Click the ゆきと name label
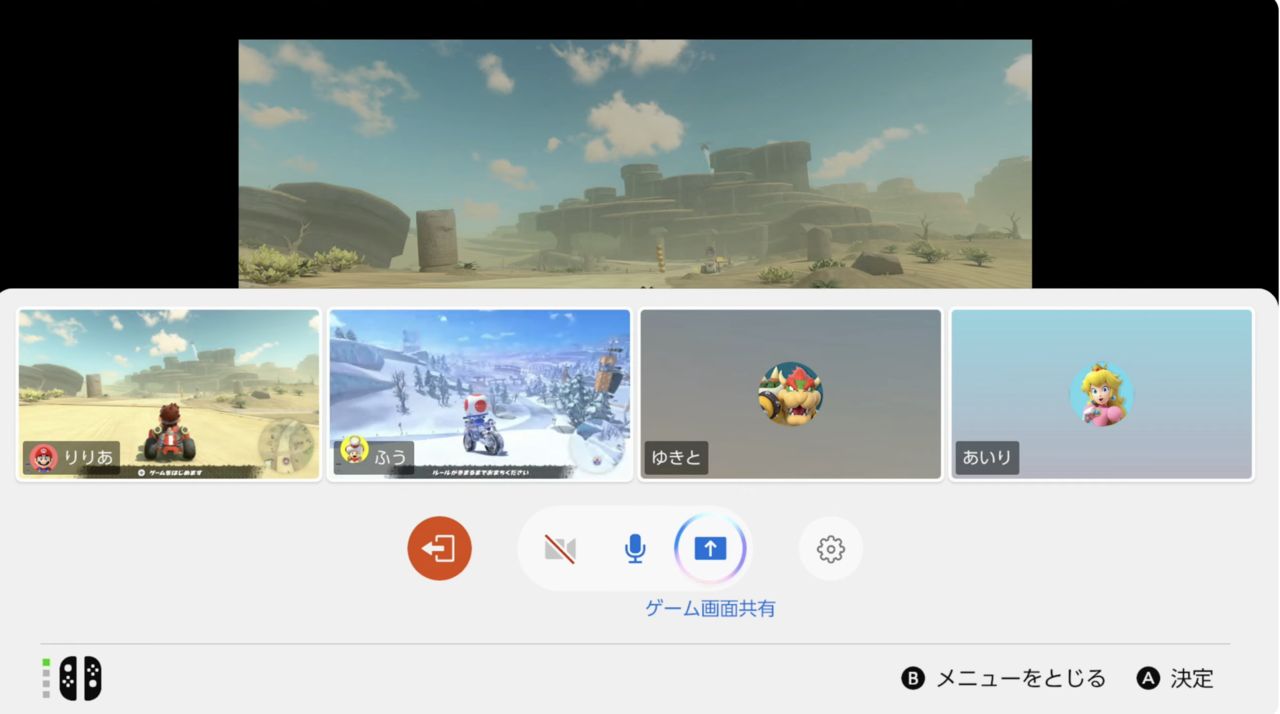 [677, 458]
